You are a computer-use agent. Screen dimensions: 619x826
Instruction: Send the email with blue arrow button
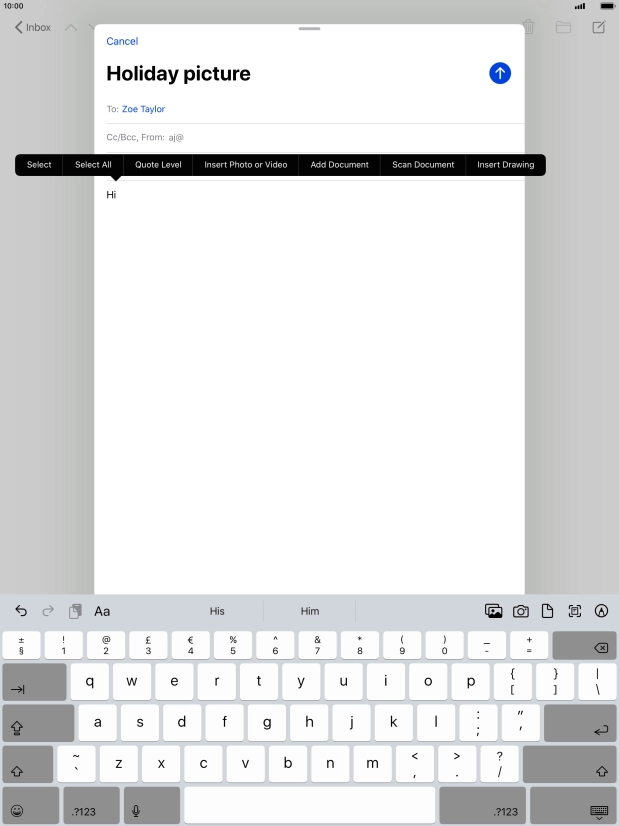click(499, 73)
